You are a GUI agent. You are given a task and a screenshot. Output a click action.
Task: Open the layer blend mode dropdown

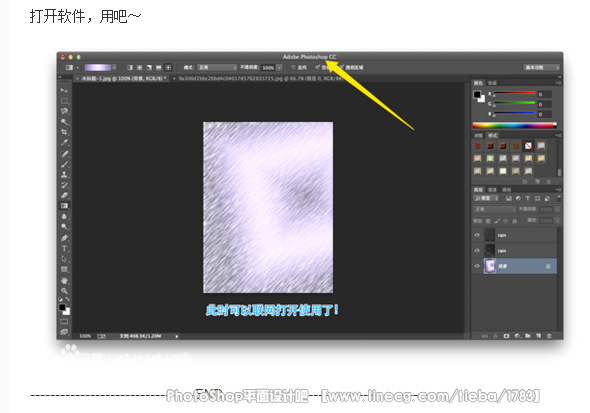point(495,209)
